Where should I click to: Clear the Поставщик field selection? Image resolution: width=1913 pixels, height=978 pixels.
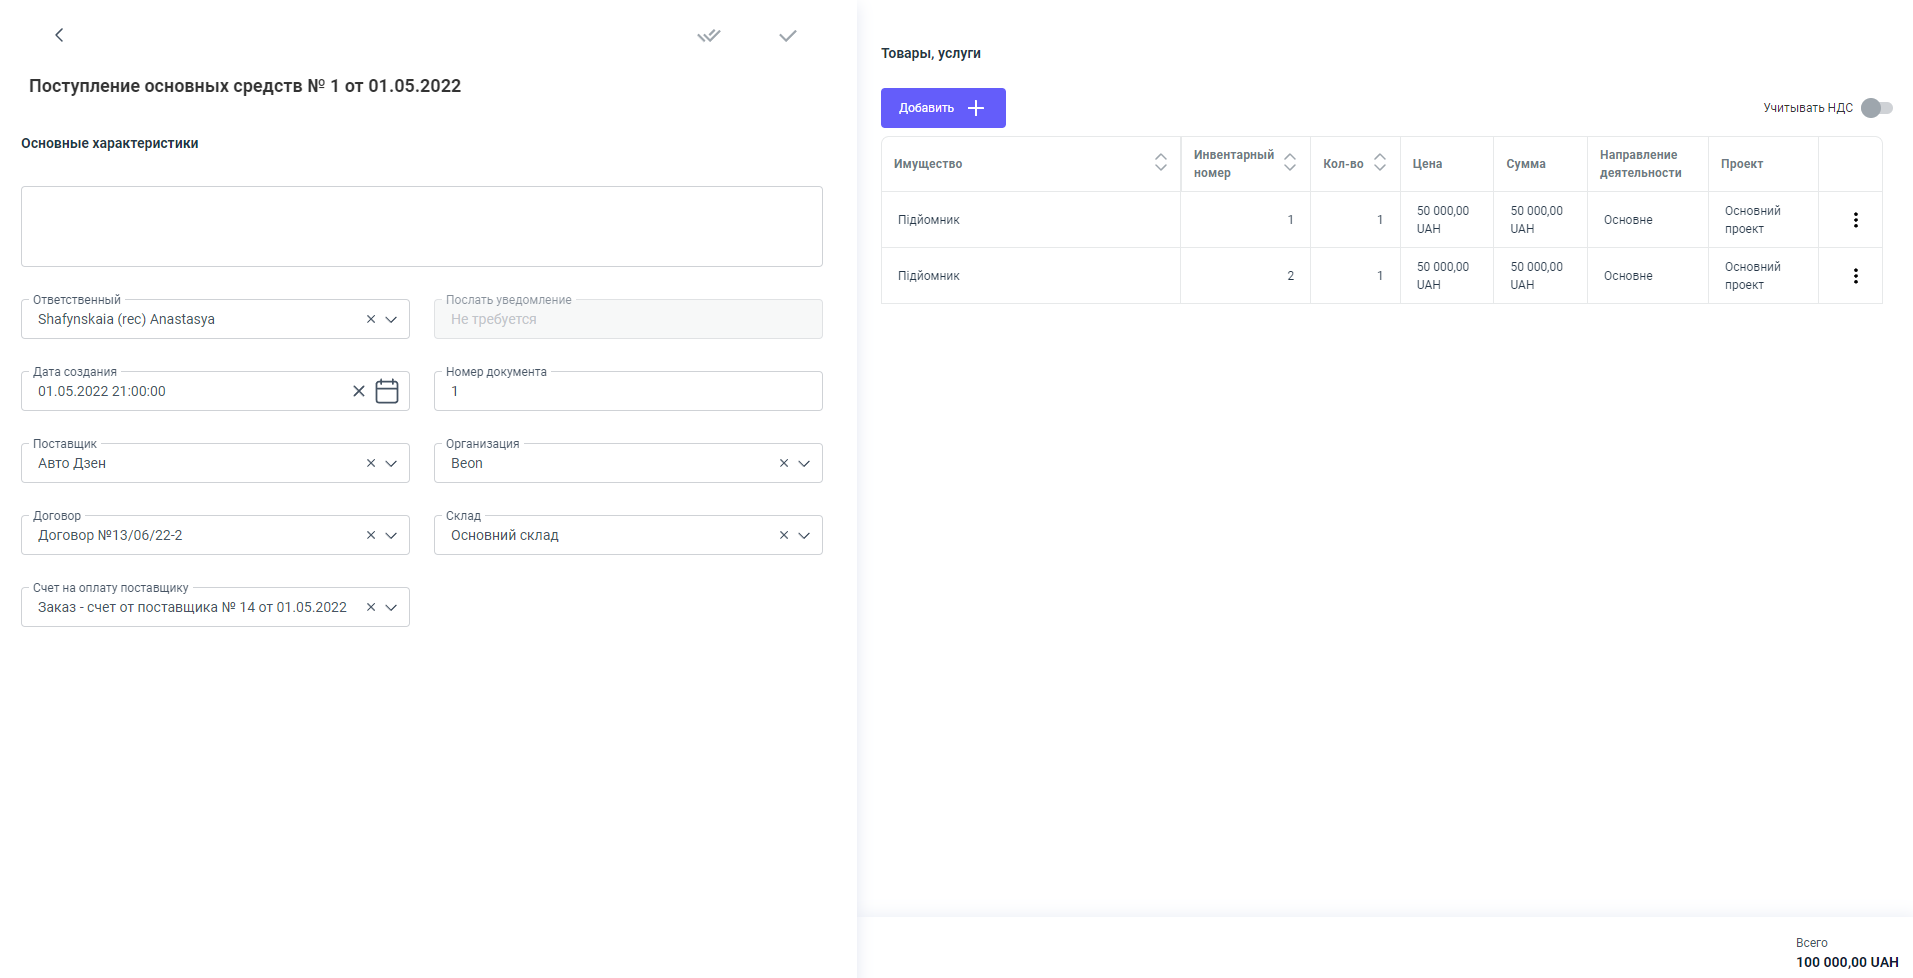click(371, 463)
